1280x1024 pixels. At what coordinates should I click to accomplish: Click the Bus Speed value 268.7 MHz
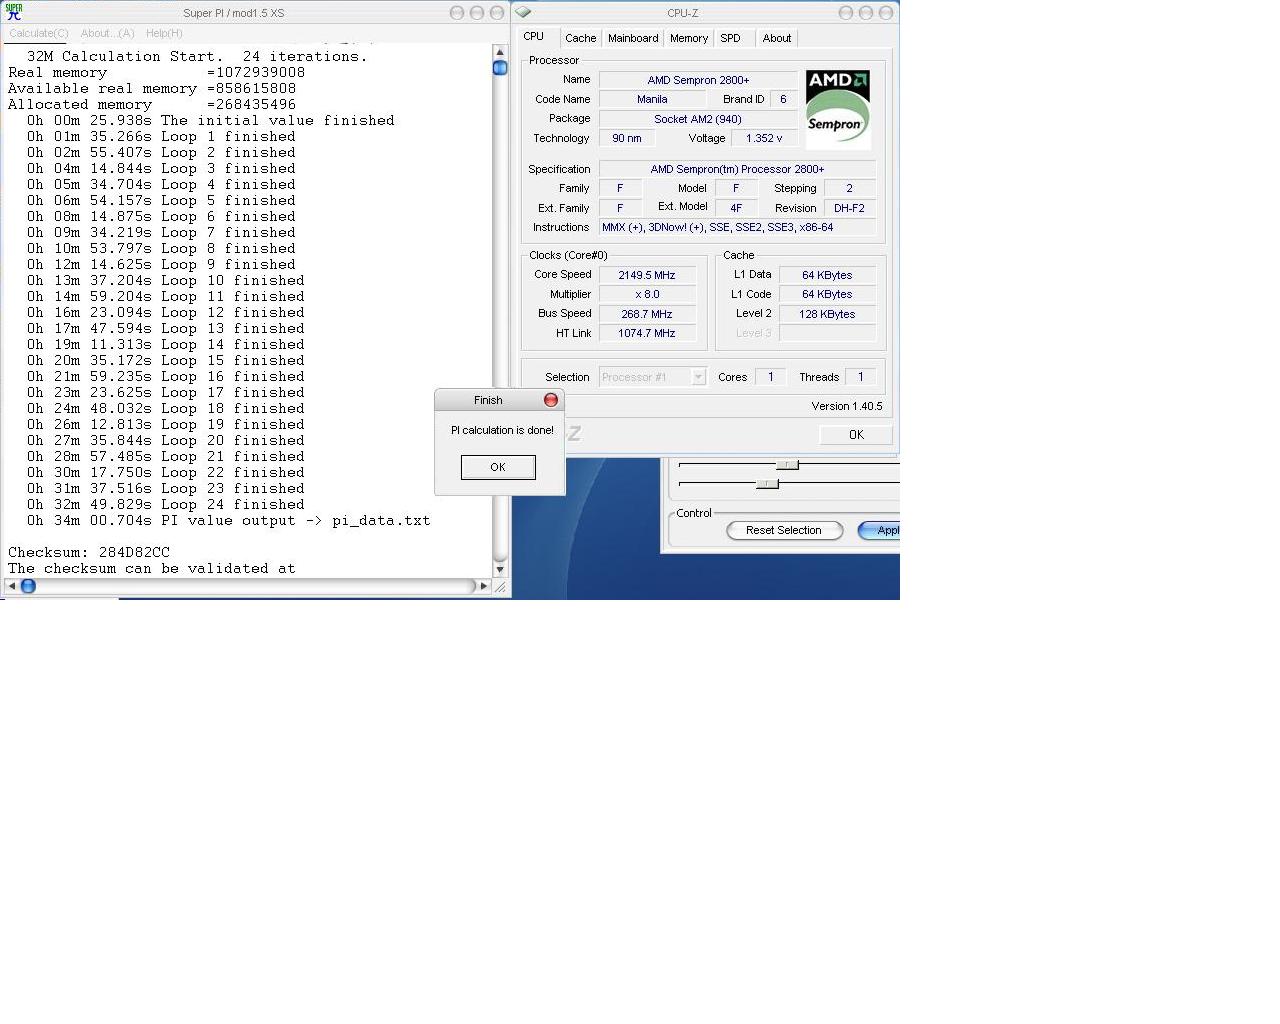[647, 314]
